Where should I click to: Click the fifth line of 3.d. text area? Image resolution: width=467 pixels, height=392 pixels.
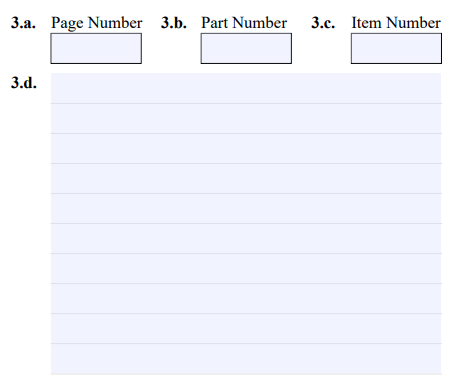coord(246,208)
